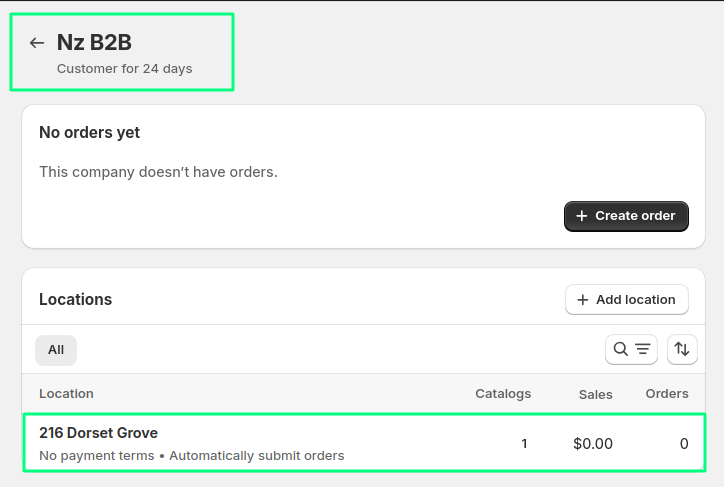Click the catalogs count for Dorset Grove
Screen dimensions: 724x487
524,443
